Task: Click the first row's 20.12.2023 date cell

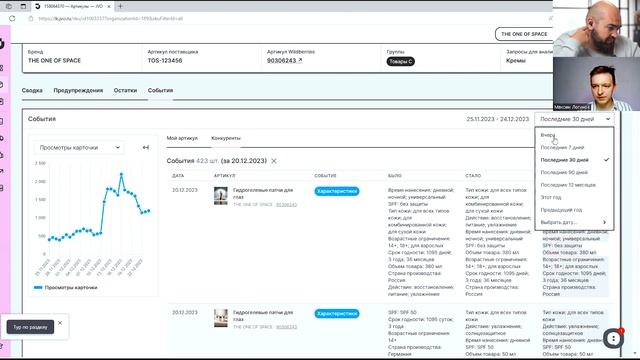Action: click(x=184, y=190)
